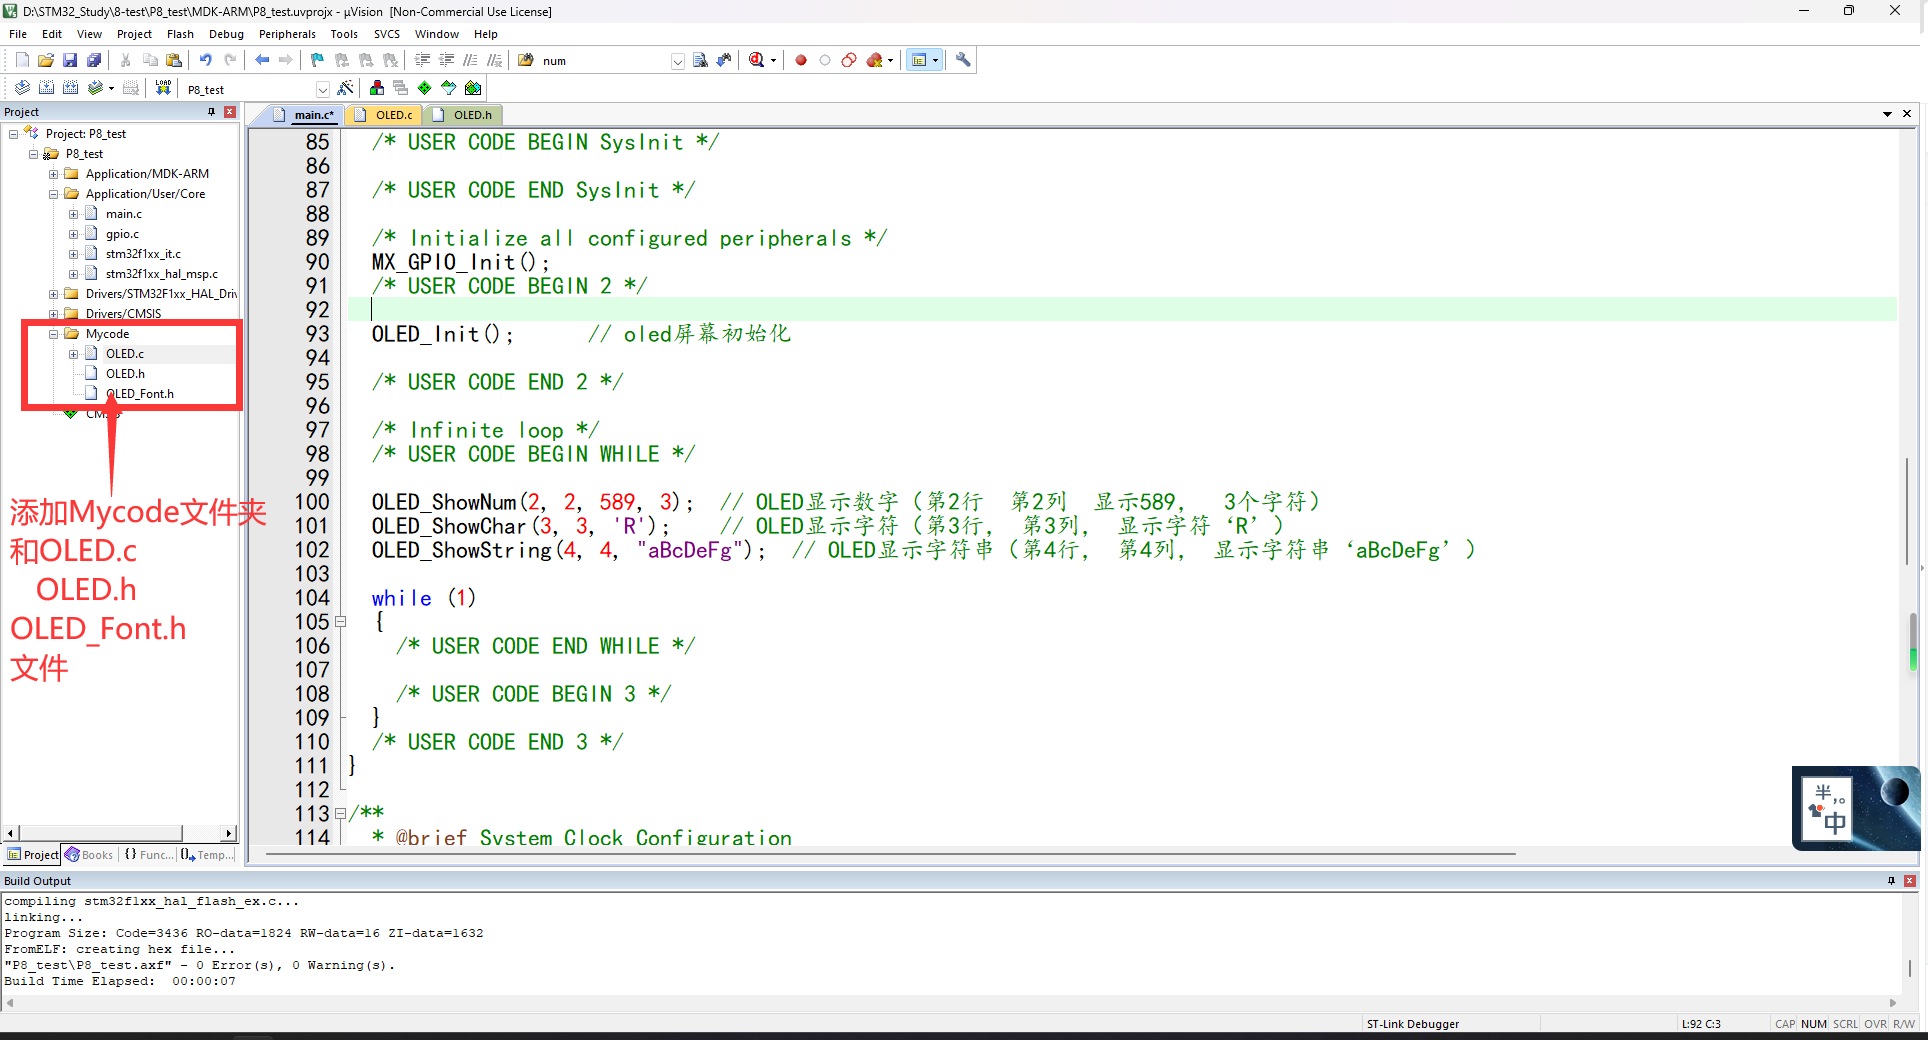Open the Configuration wrench icon
This screenshot has height=1040, width=1928.
(x=961, y=60)
